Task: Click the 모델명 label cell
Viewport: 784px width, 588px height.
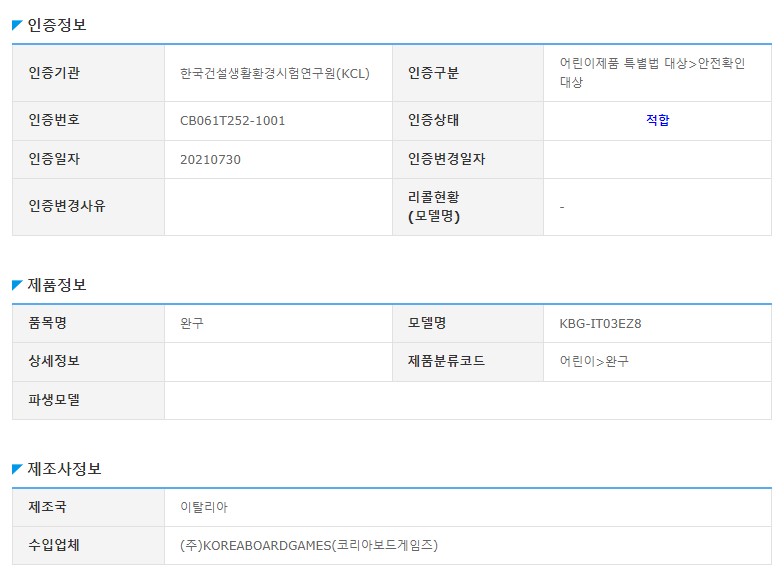Action: [x=468, y=324]
